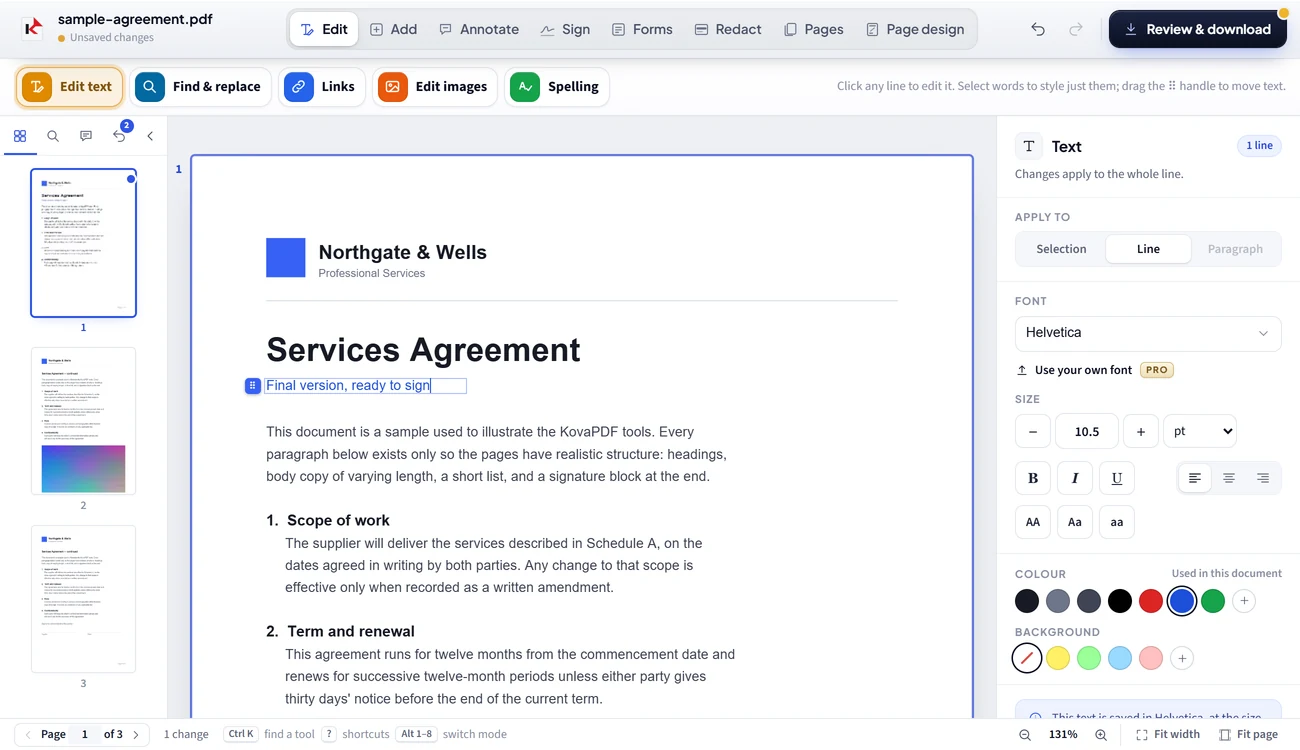Zoom in using the magnifier plus icon

1101,734
